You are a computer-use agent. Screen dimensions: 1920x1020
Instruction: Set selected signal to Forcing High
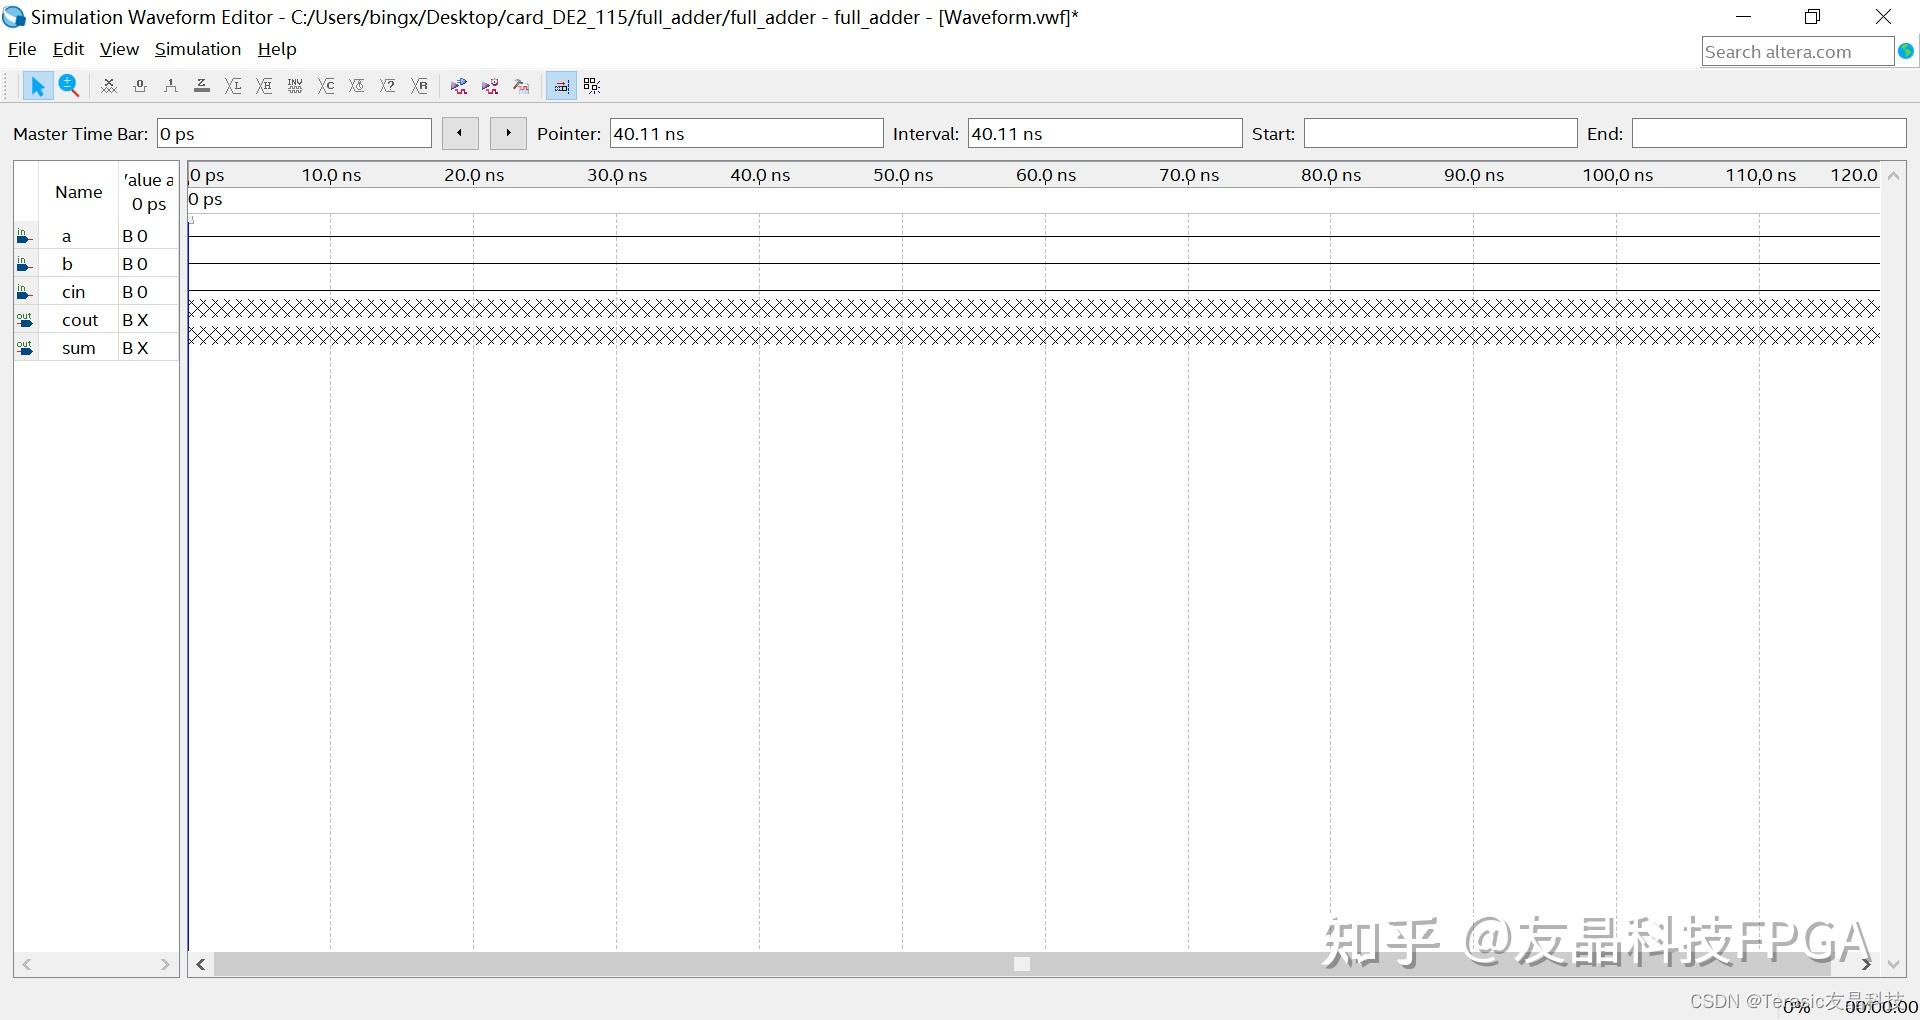[170, 85]
